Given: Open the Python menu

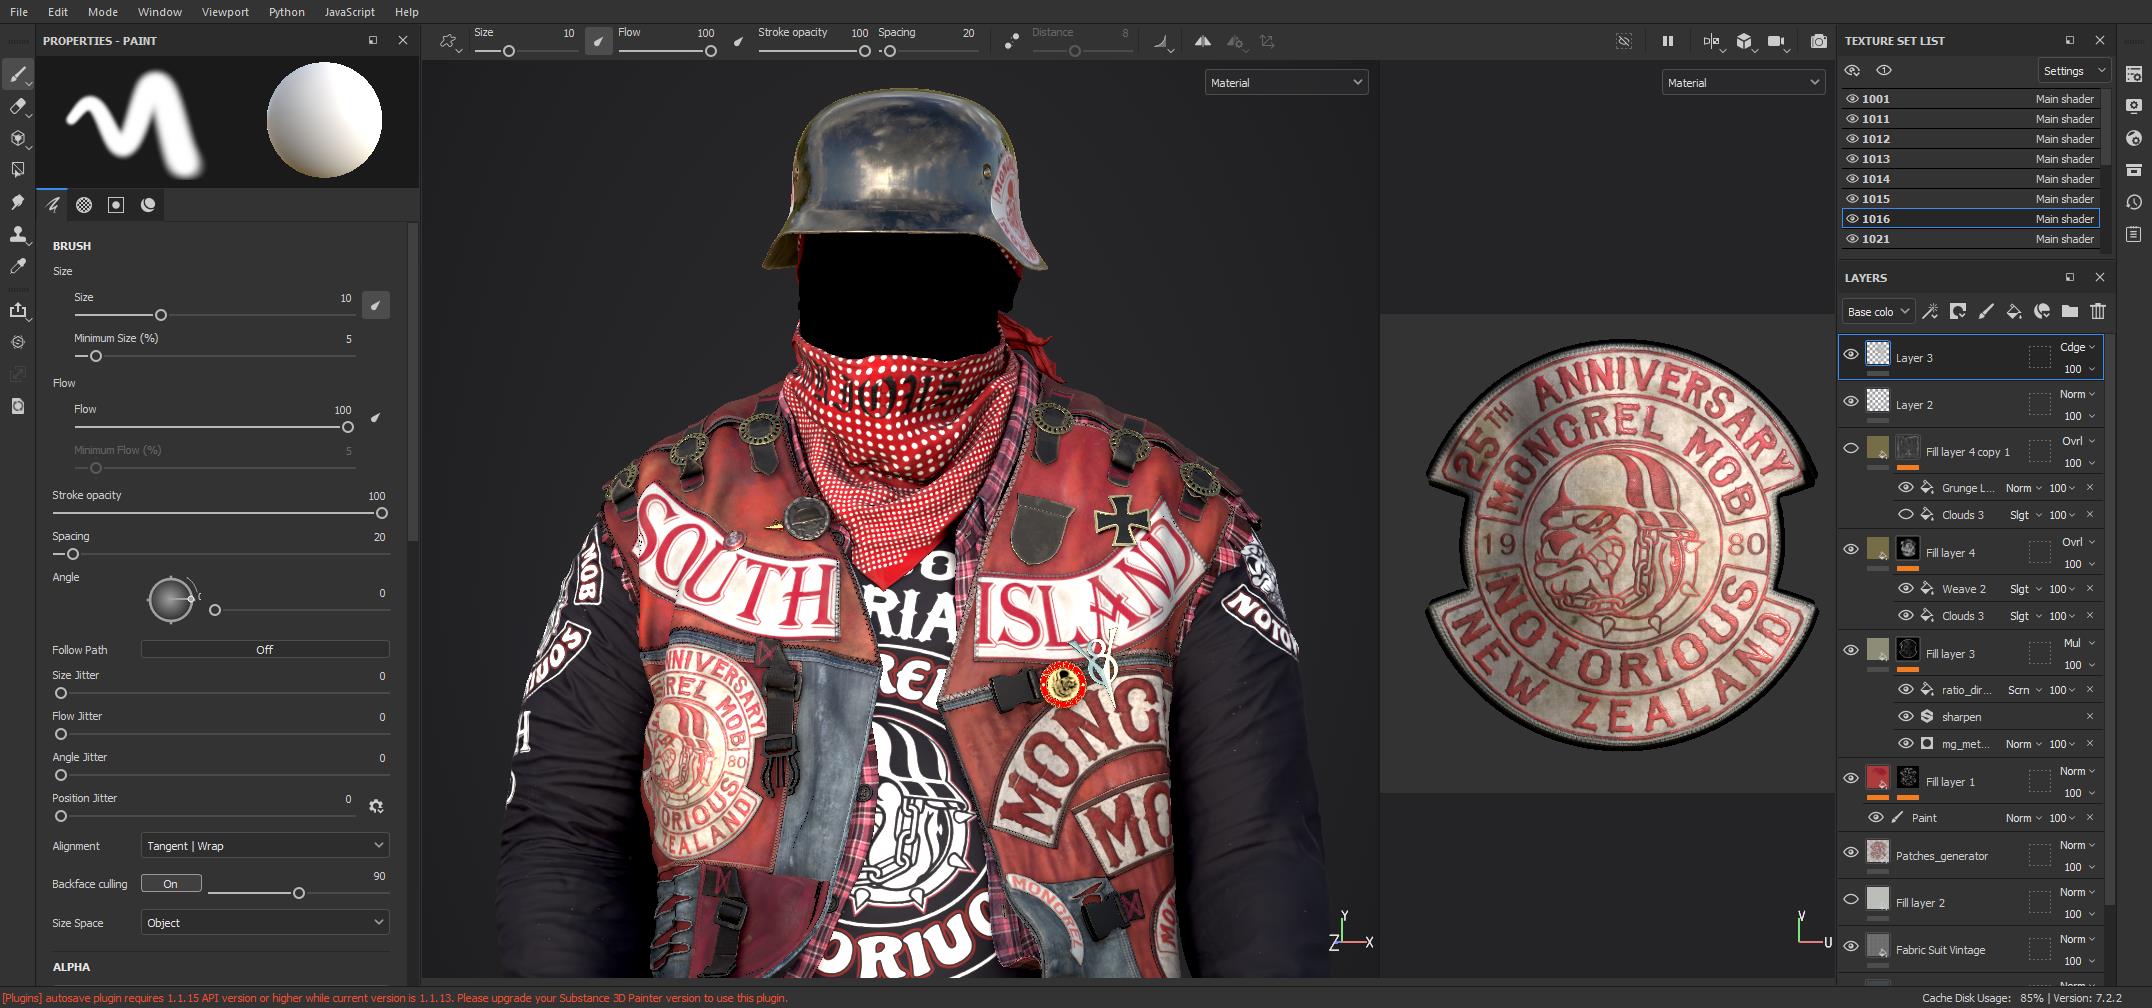Looking at the screenshot, I should point(287,12).
